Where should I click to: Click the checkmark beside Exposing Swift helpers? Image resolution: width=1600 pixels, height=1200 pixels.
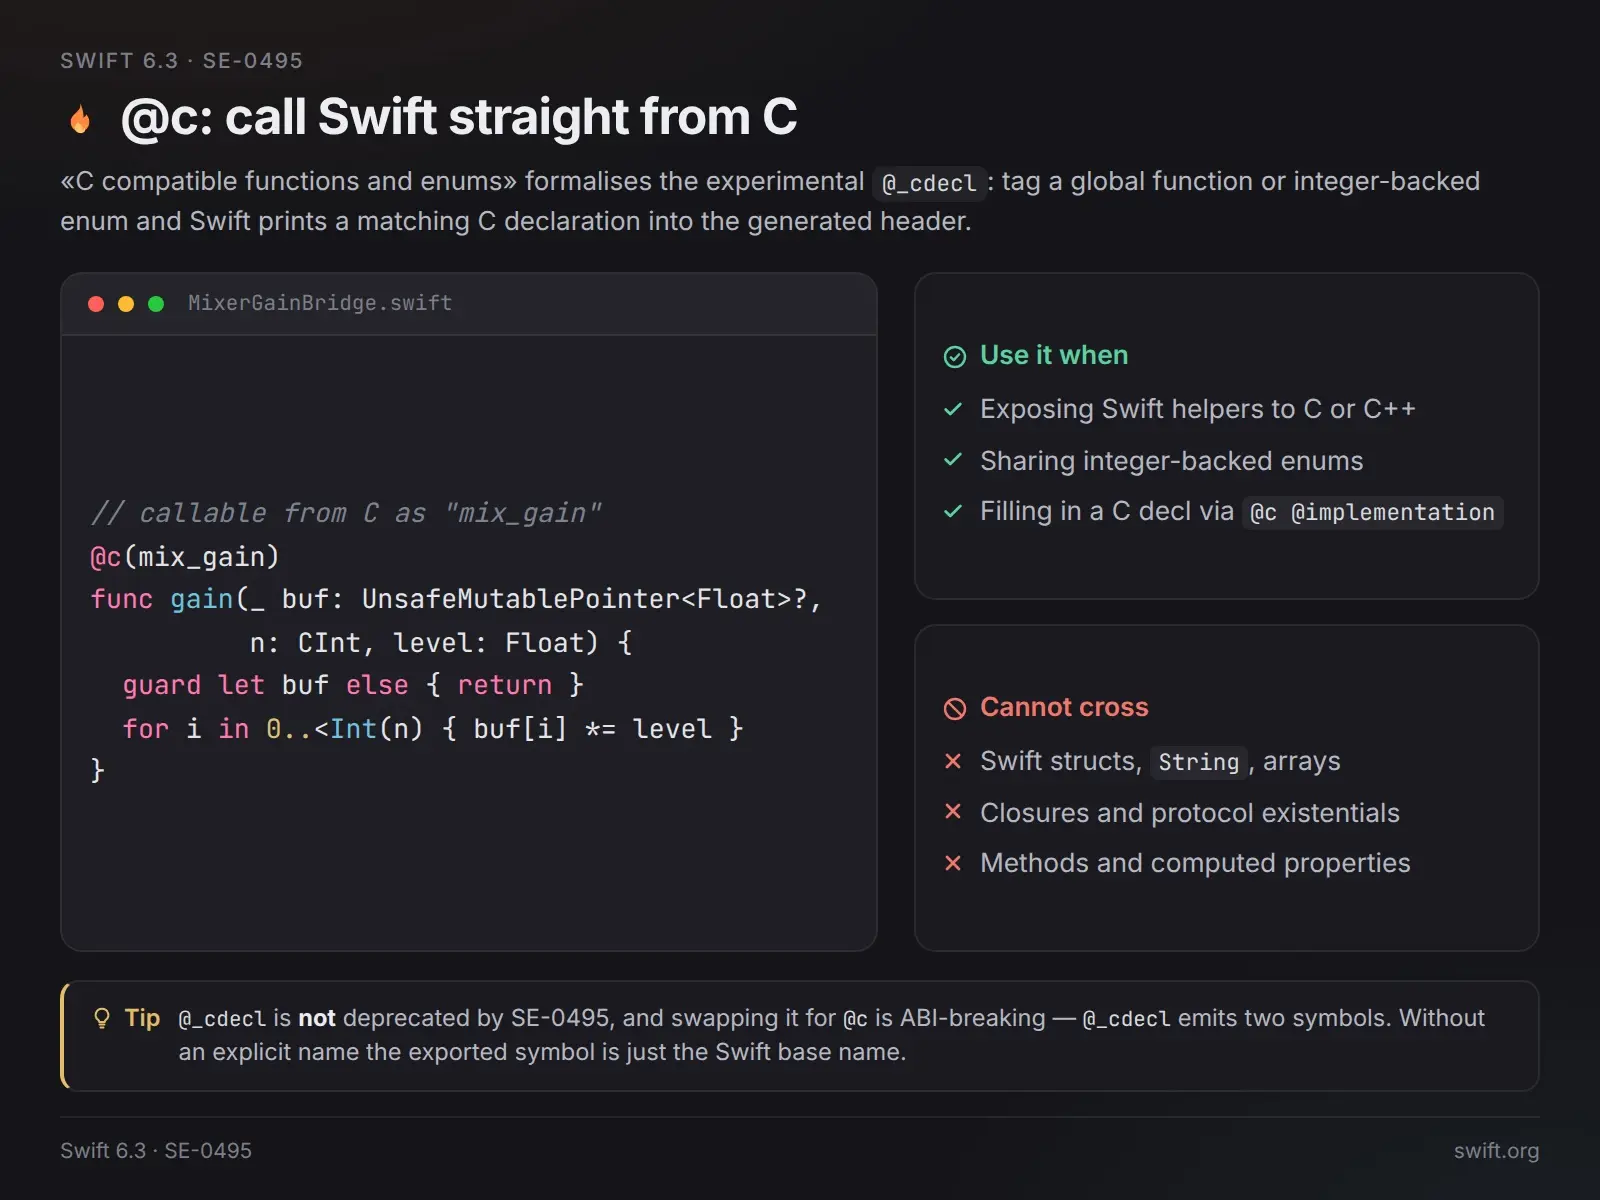[x=953, y=409]
